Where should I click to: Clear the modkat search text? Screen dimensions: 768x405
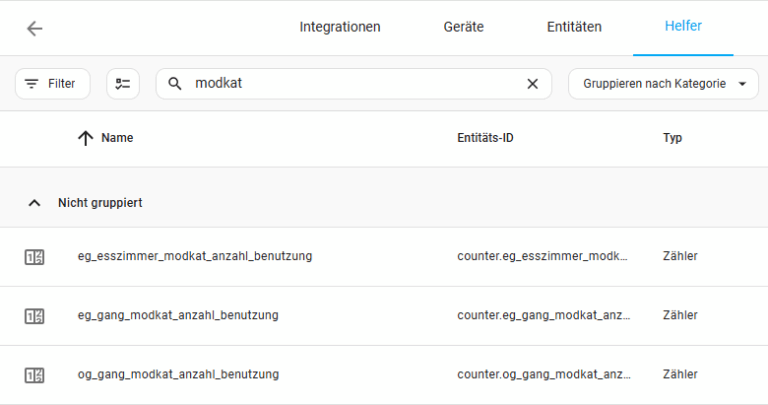point(532,84)
